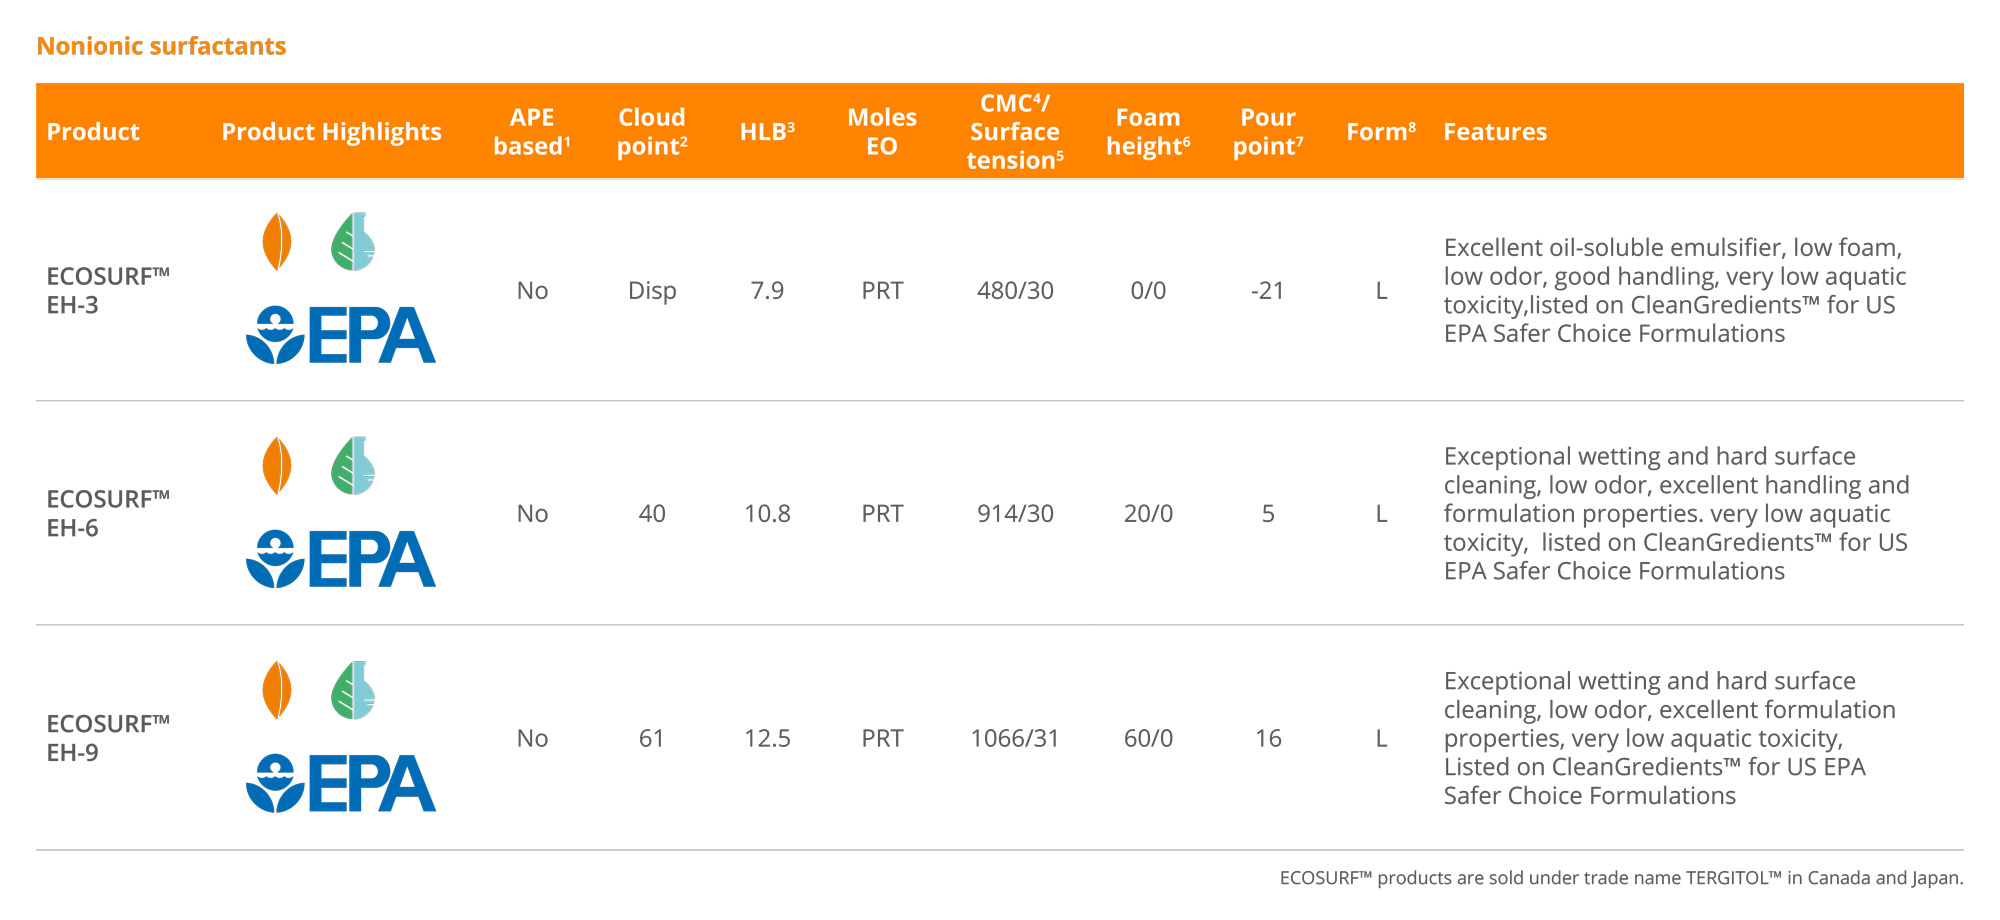
Task: Click the Nonionic surfactants heading
Action: pos(161,46)
